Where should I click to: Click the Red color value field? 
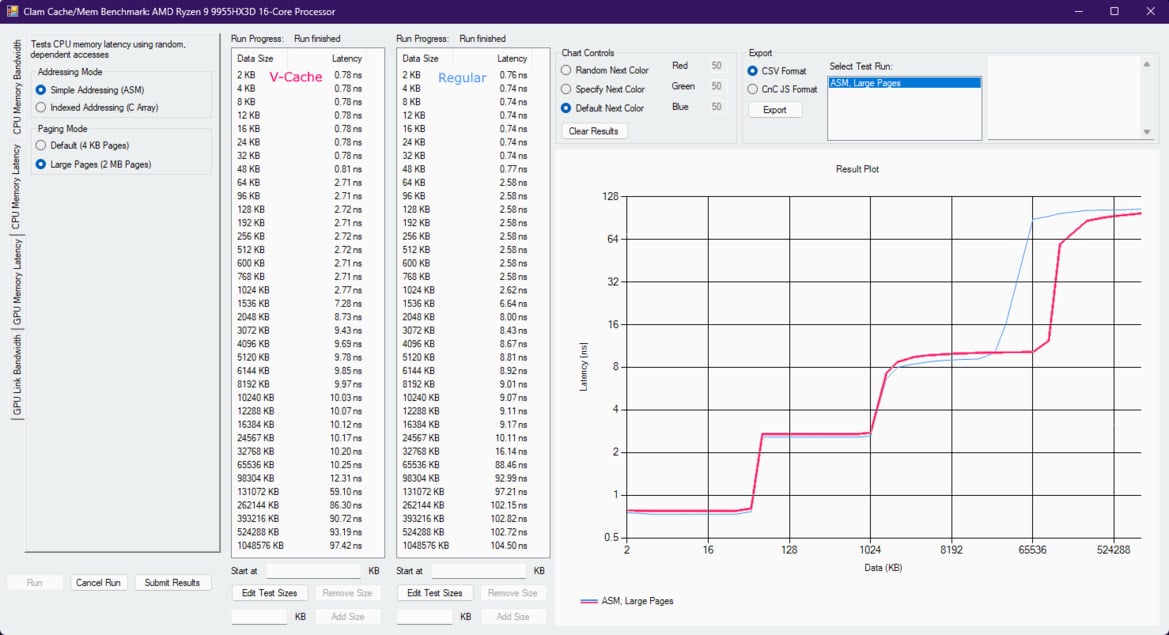(x=716, y=66)
